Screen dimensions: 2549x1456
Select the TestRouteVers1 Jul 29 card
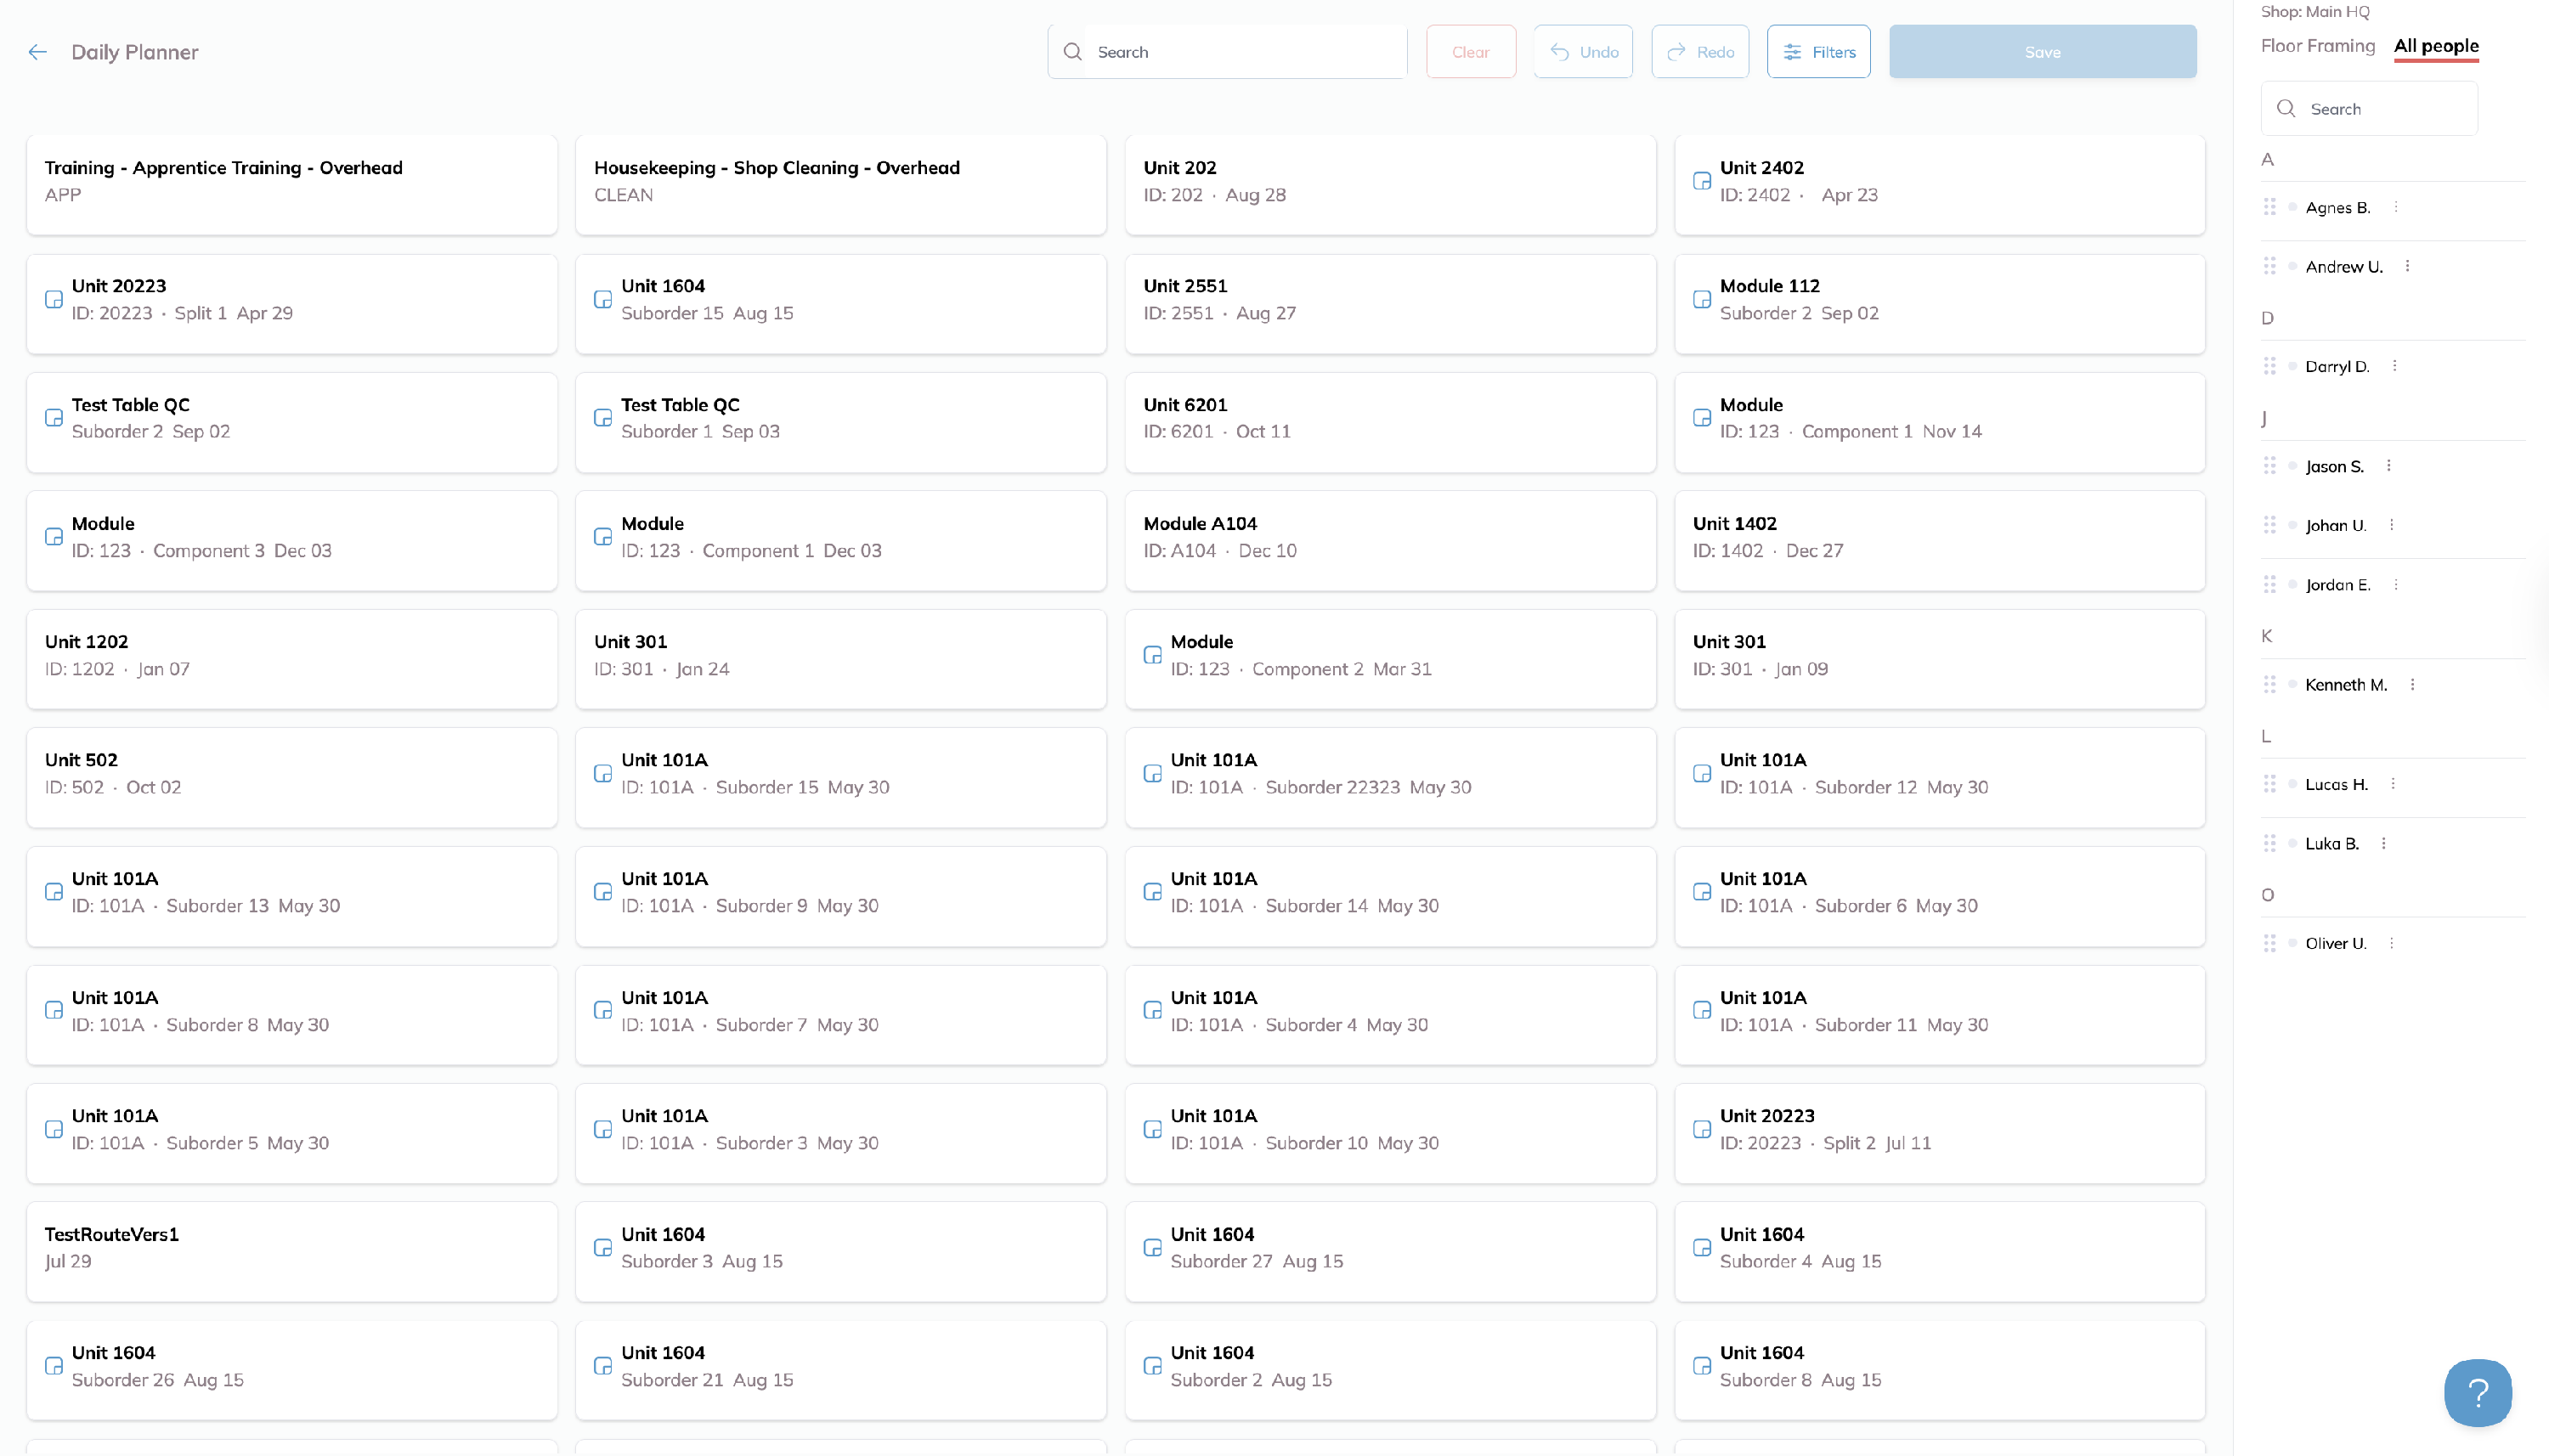pos(291,1251)
